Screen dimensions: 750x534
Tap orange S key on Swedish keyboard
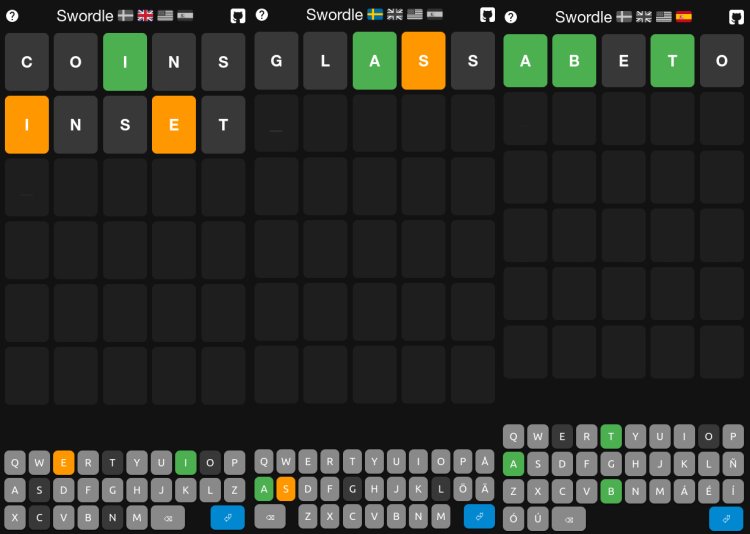[x=286, y=489]
